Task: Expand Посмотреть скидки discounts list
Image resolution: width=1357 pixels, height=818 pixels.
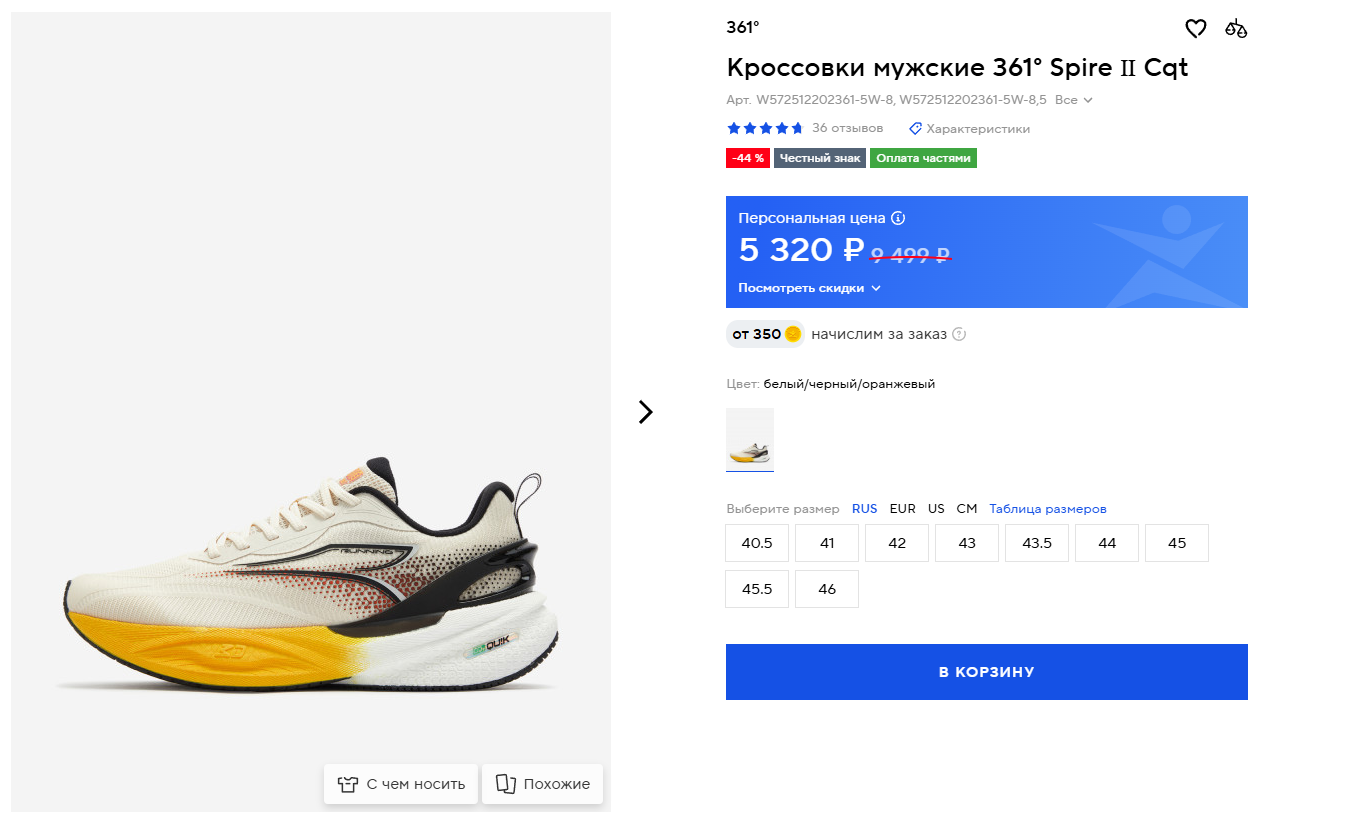Action: [x=809, y=288]
